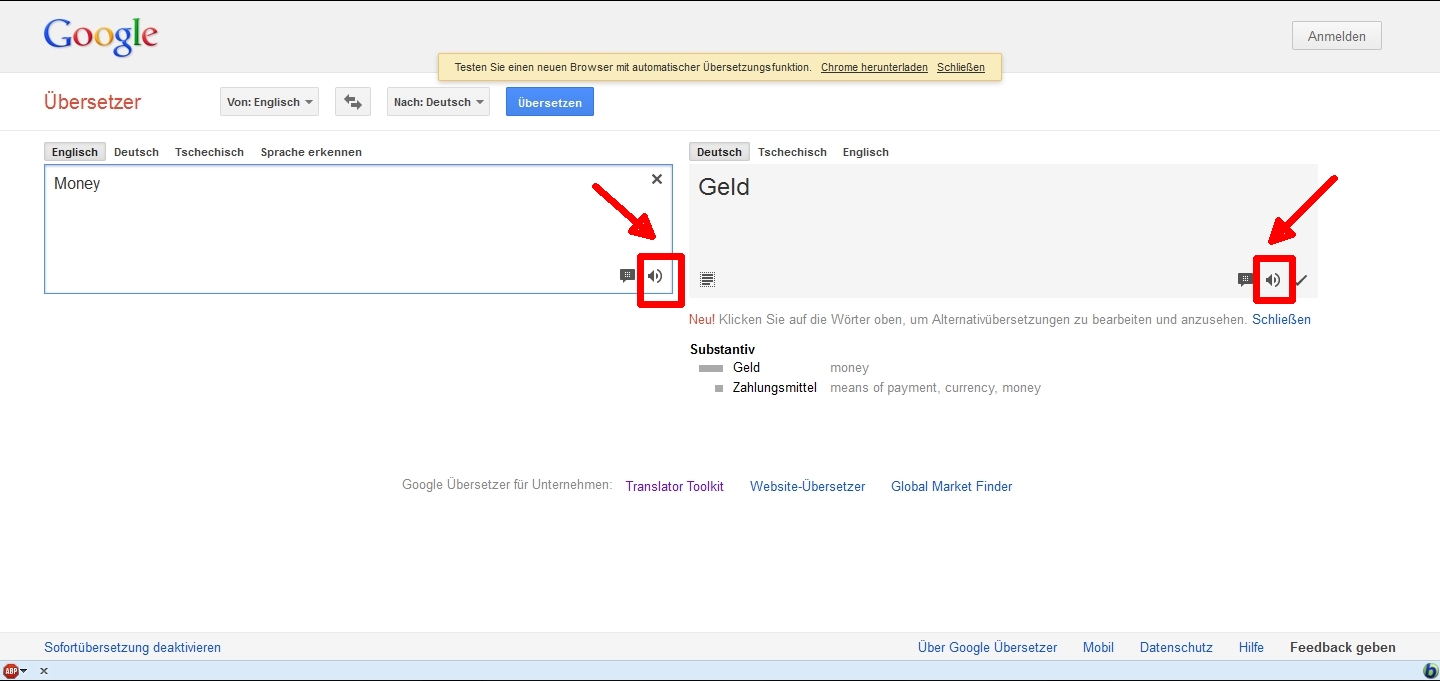Click the Übersetzer page title

(x=93, y=102)
